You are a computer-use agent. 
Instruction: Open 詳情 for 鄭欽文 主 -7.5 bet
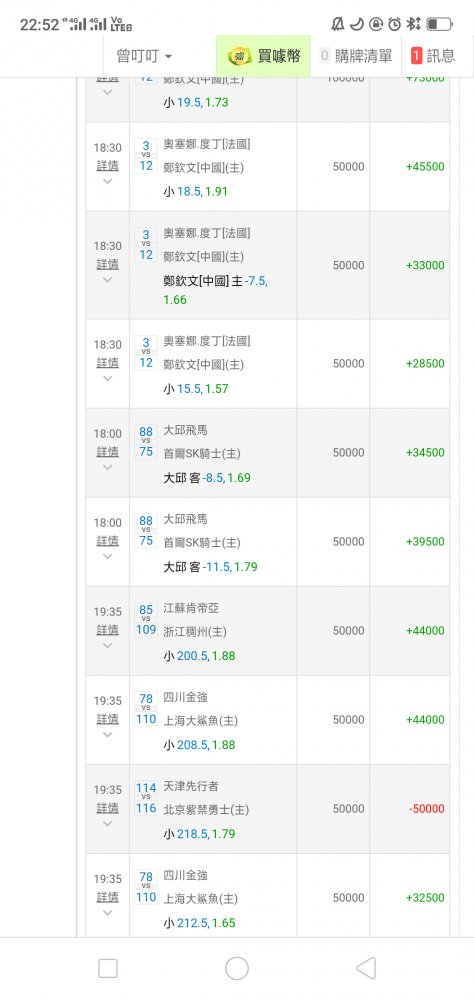(107, 263)
